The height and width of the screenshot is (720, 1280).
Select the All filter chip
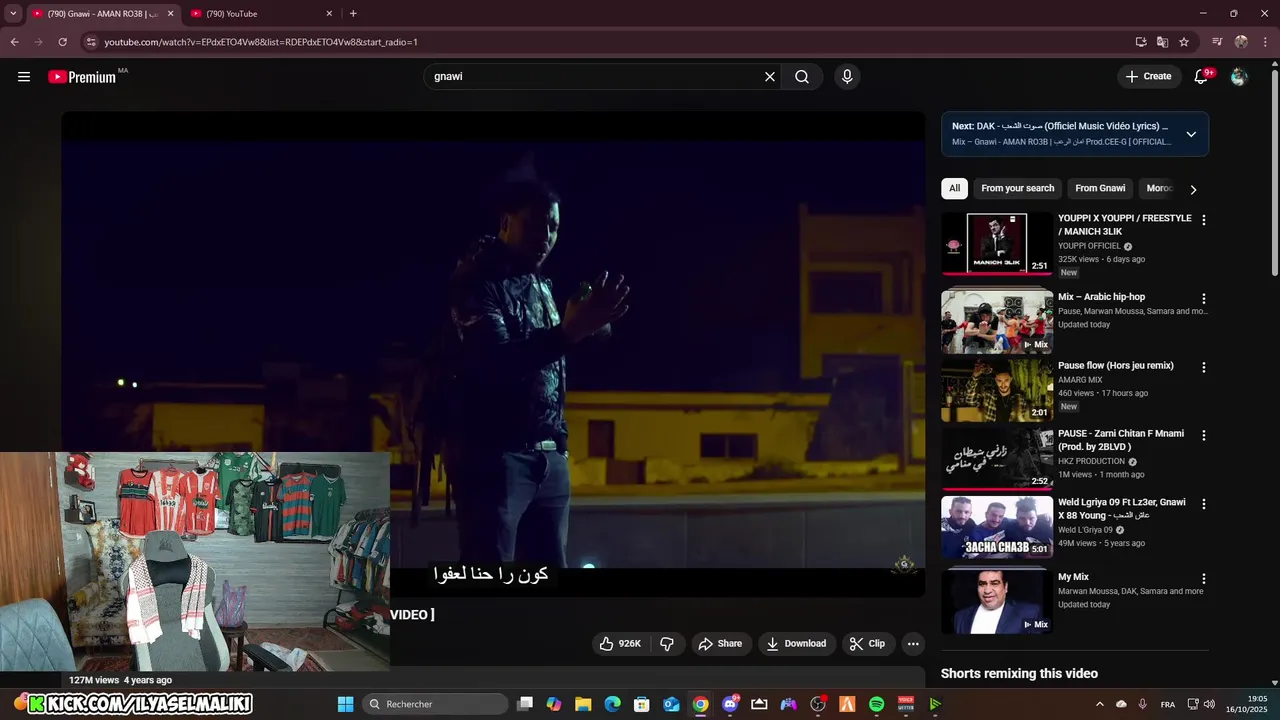[955, 188]
